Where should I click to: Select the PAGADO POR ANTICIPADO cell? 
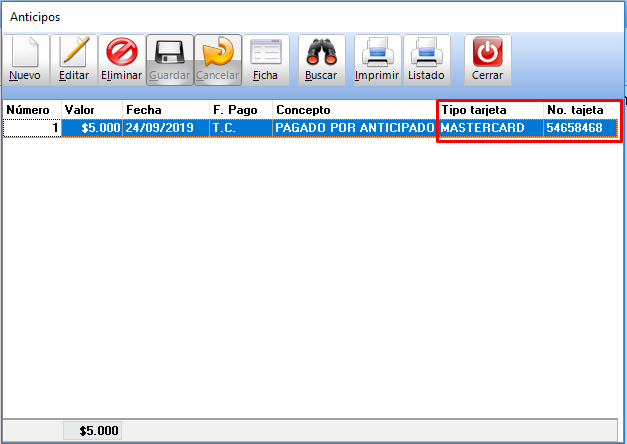click(354, 128)
